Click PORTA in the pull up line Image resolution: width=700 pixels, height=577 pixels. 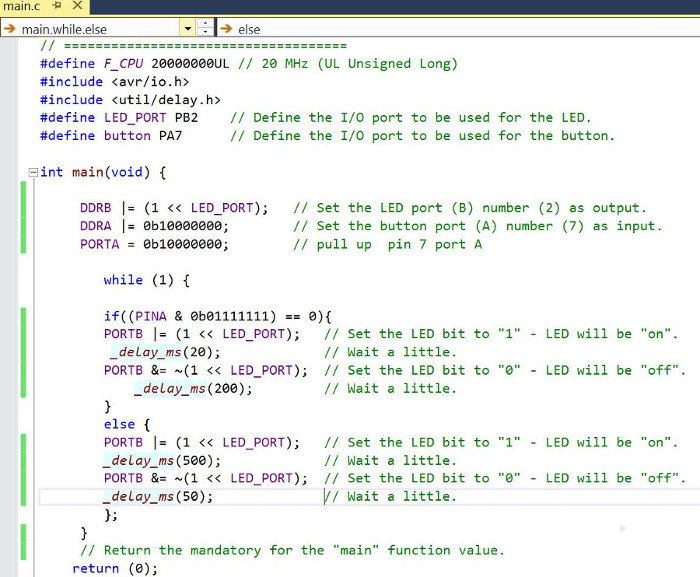pos(100,244)
